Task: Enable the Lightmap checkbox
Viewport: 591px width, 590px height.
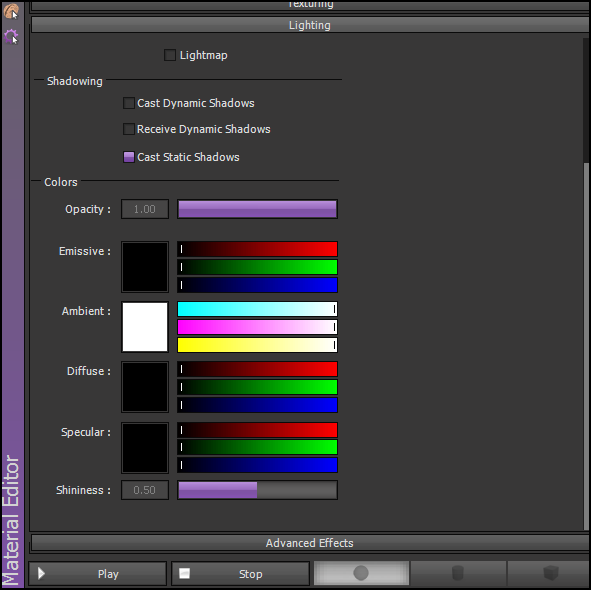Action: point(170,55)
